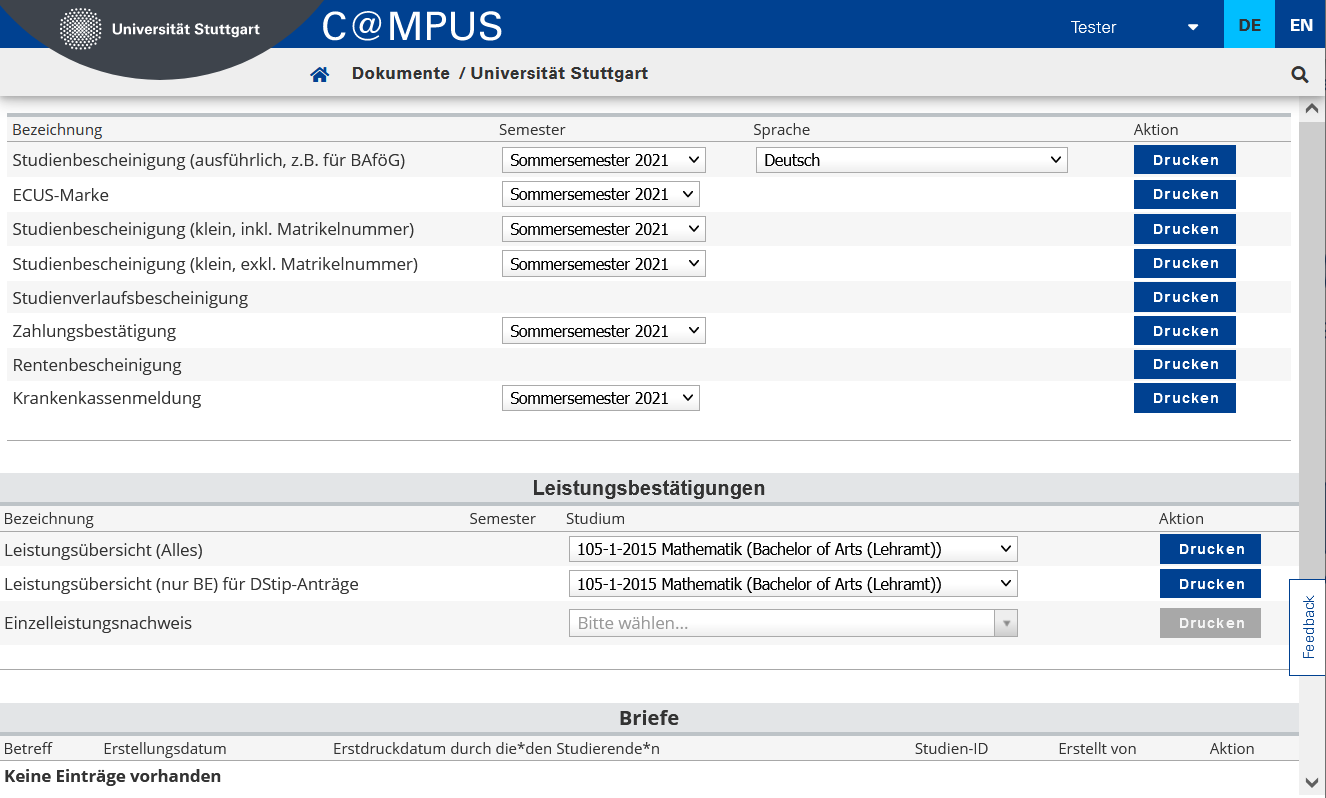
Task: Click the C@MPUS title
Action: click(412, 27)
